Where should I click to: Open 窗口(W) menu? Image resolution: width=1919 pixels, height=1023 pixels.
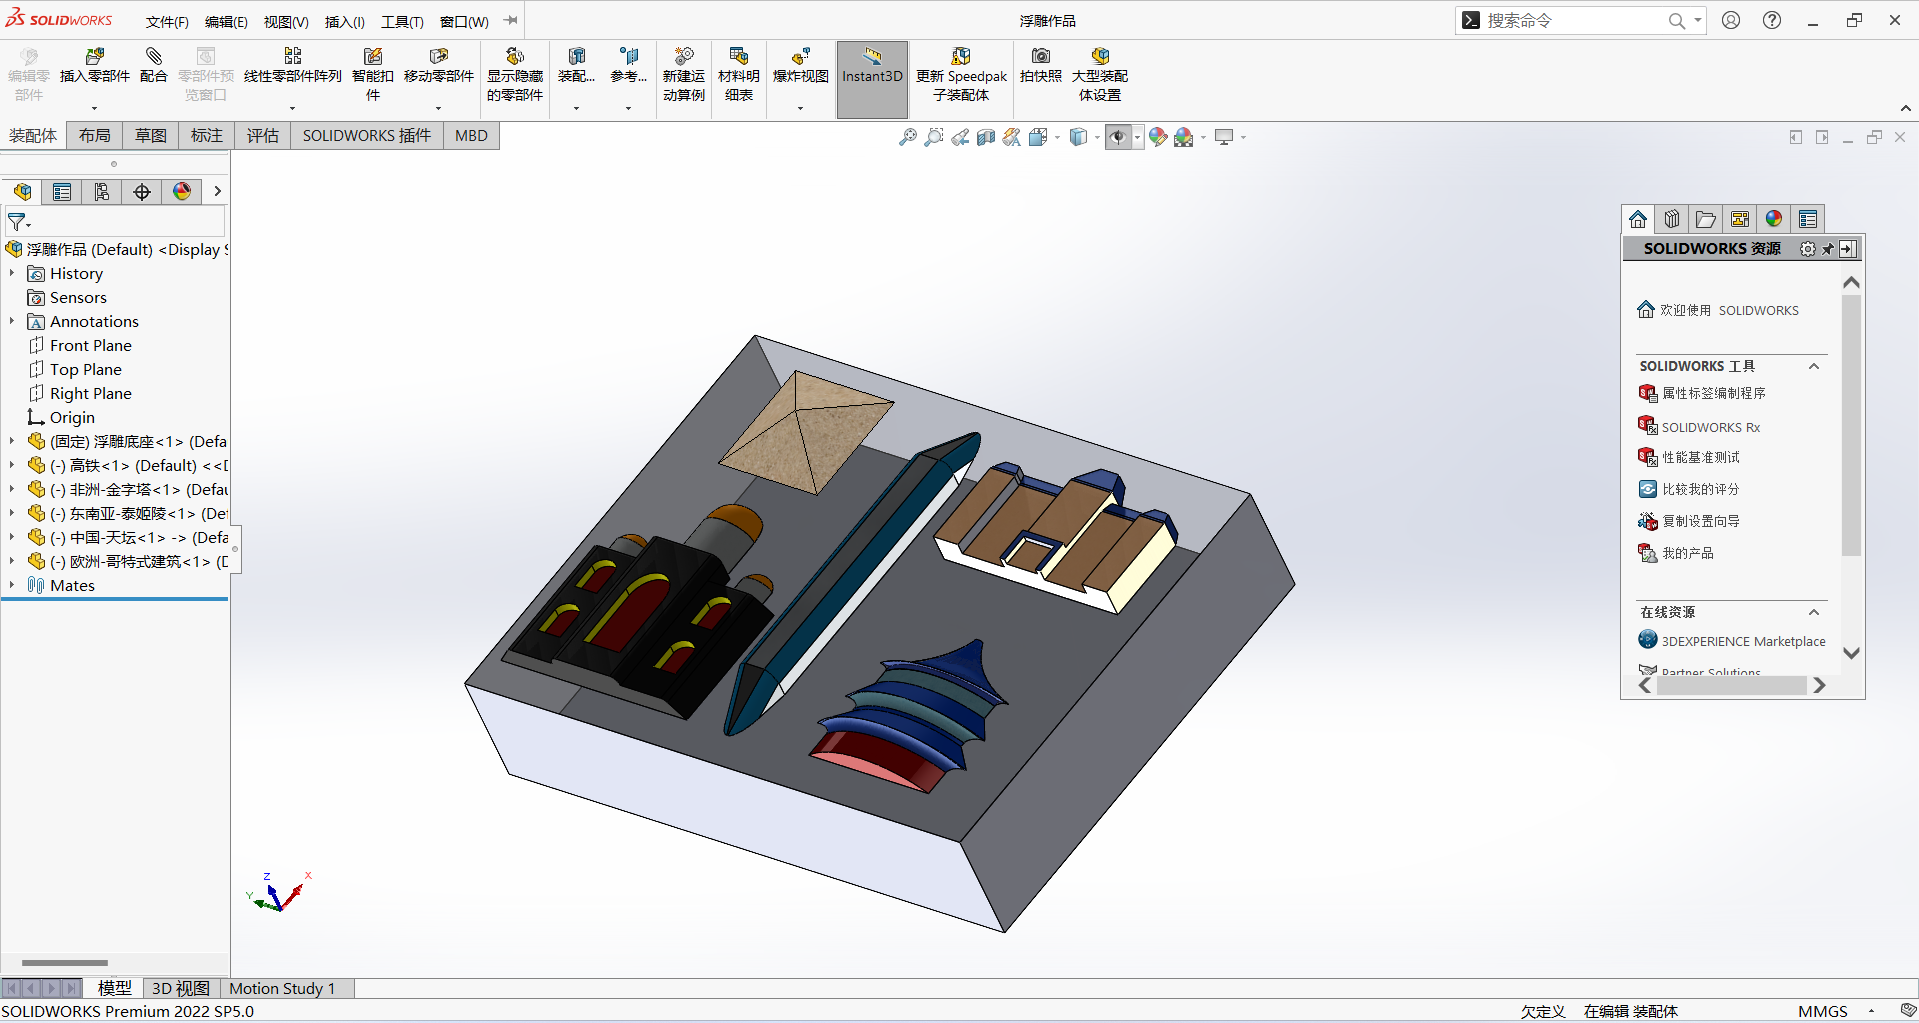464,21
